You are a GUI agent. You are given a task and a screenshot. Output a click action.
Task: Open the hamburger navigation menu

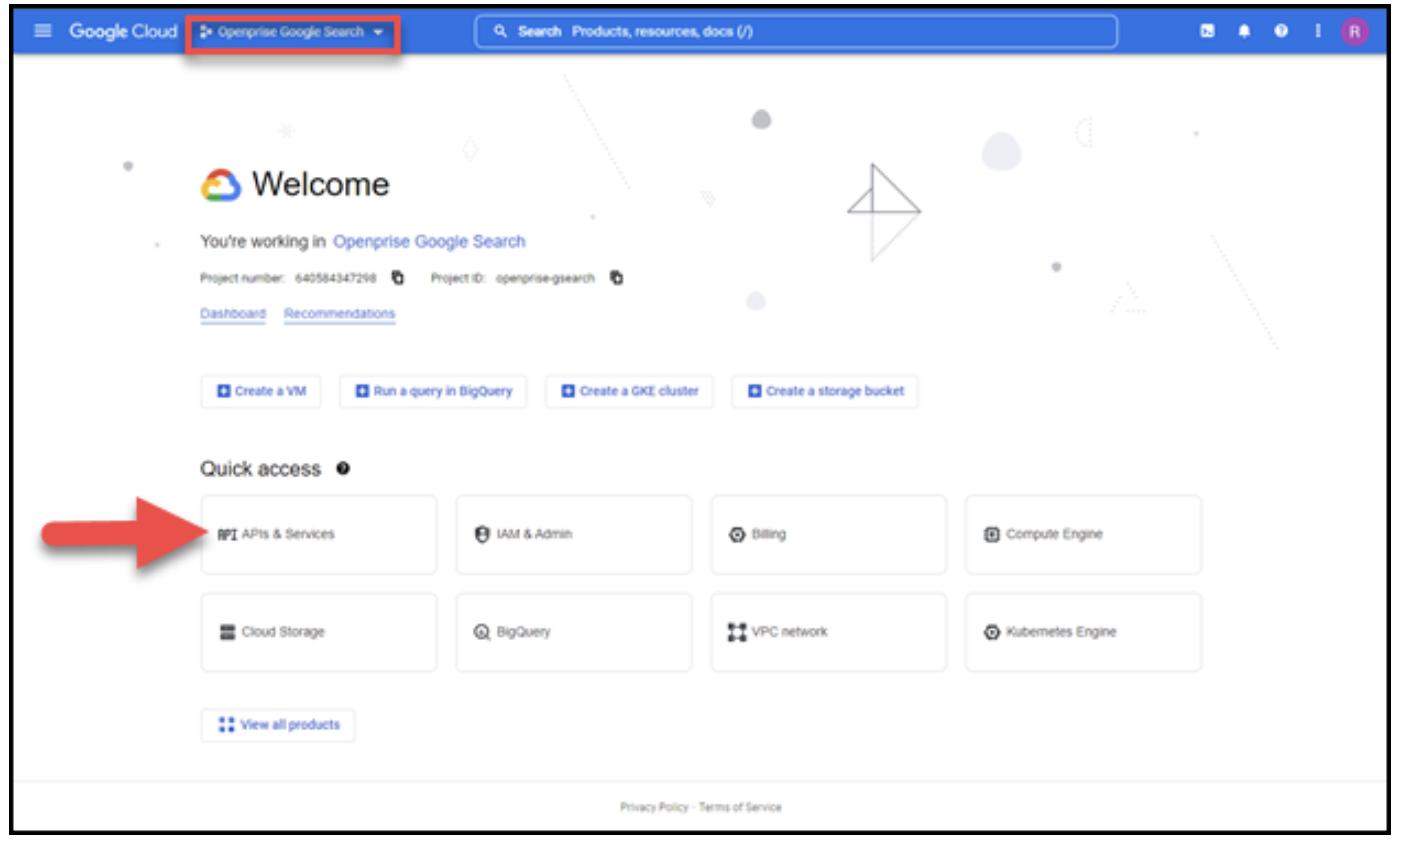[43, 31]
